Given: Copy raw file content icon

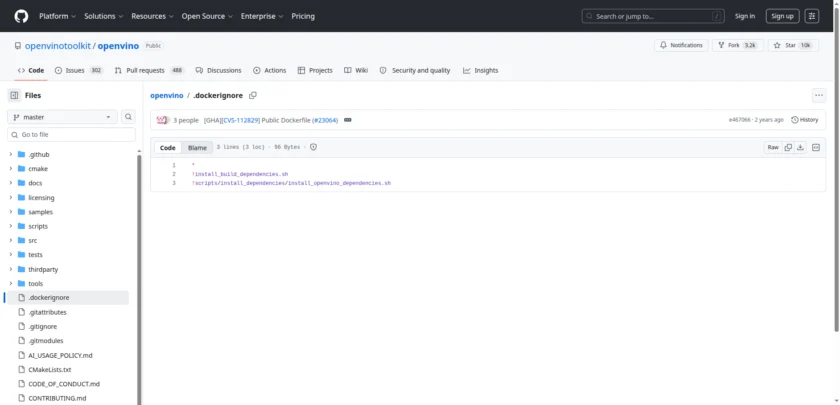Looking at the screenshot, I should (x=788, y=147).
